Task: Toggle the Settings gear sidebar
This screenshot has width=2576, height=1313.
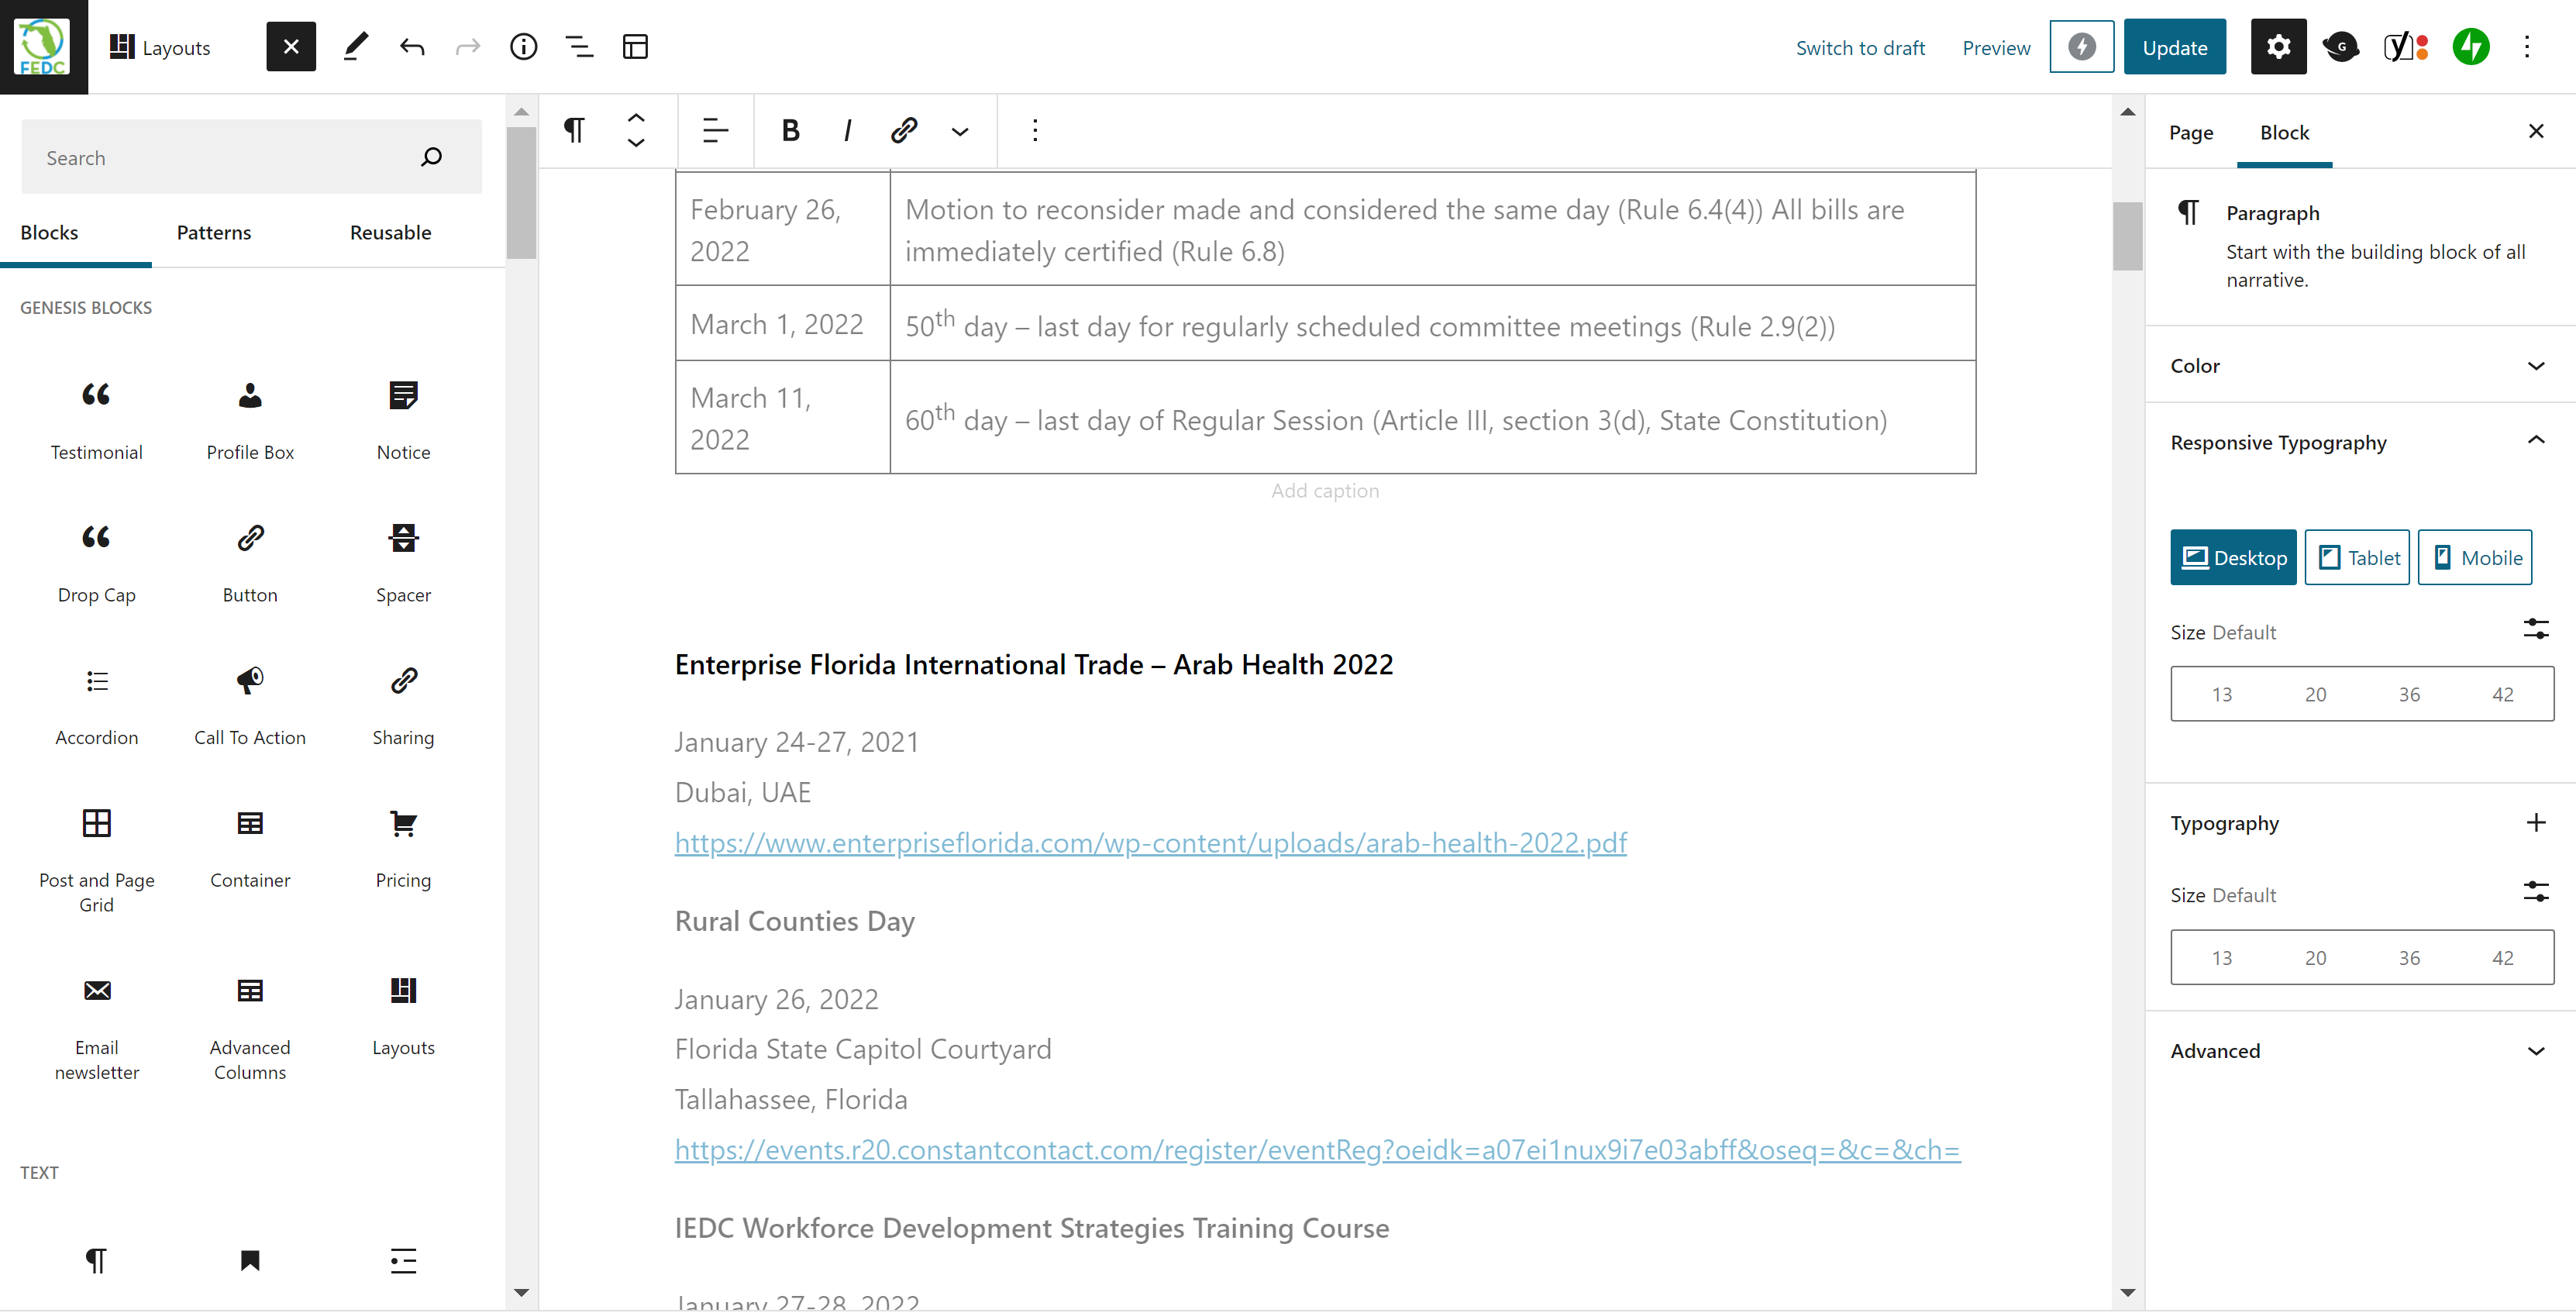Action: pyautogui.click(x=2278, y=47)
